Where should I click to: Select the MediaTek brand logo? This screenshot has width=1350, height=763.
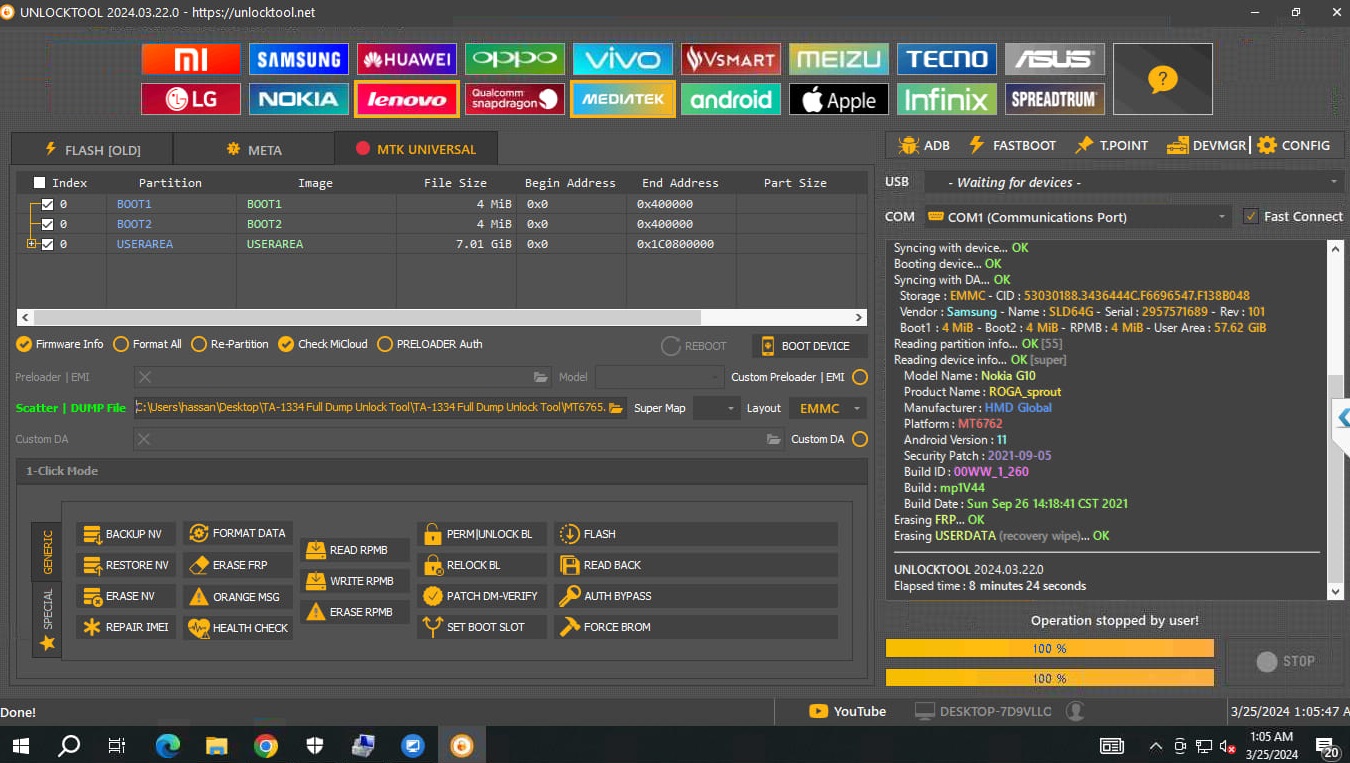click(x=623, y=99)
